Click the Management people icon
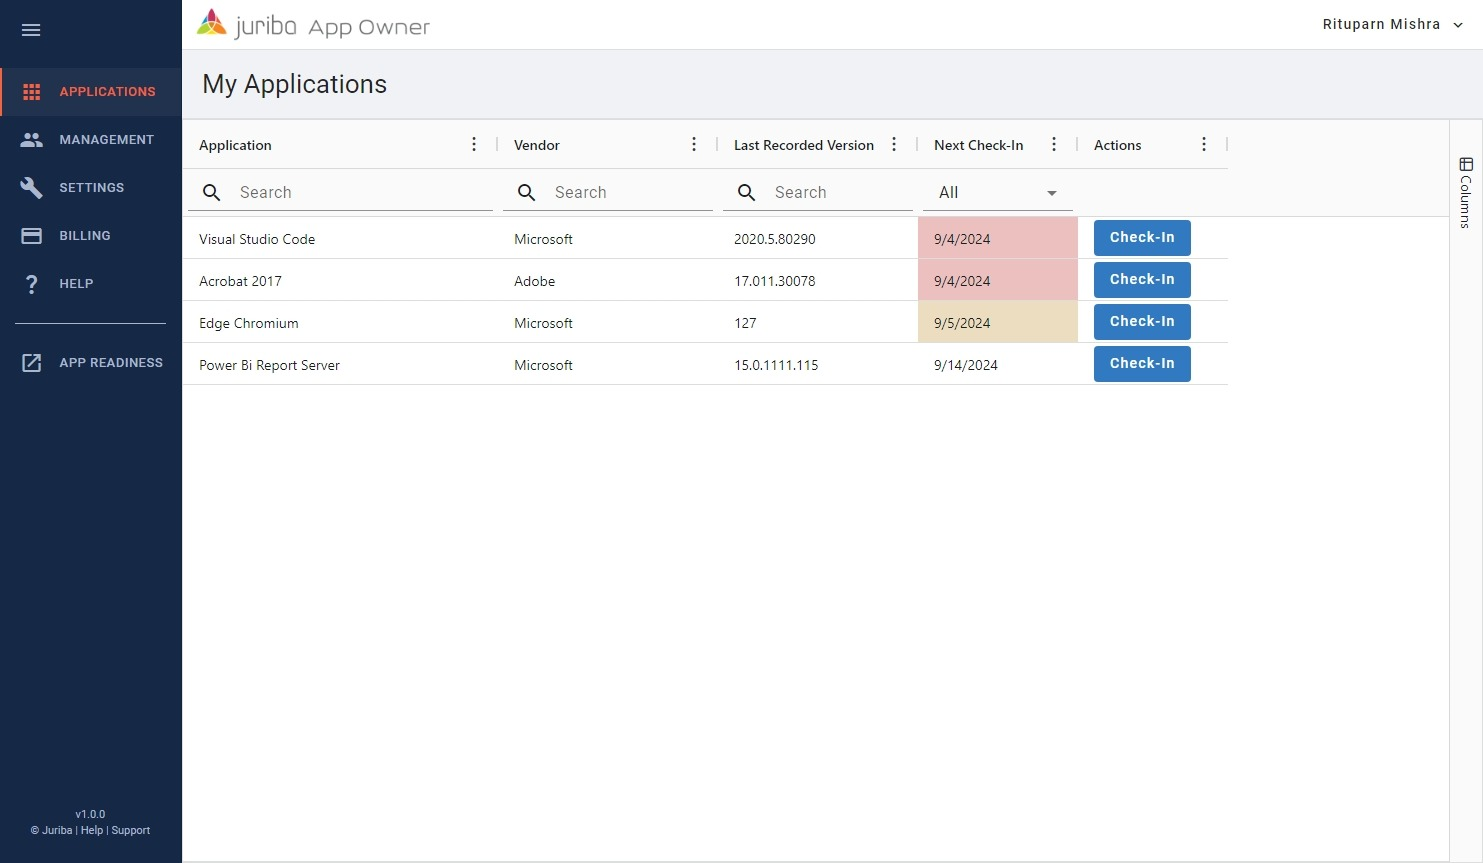 pos(32,140)
